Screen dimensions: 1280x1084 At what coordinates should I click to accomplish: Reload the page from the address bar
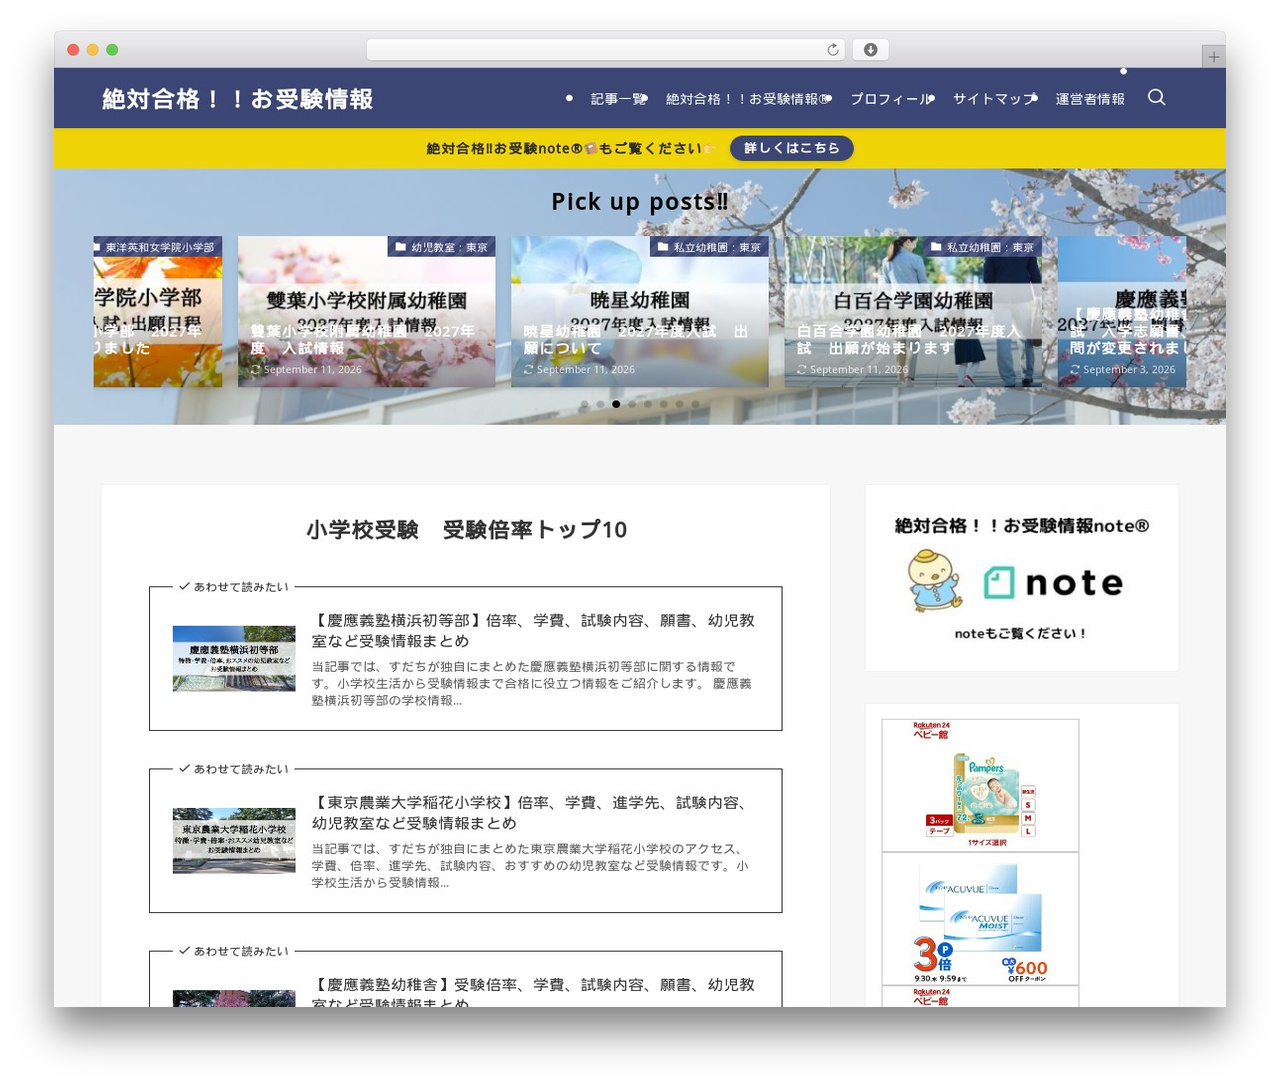coord(833,50)
